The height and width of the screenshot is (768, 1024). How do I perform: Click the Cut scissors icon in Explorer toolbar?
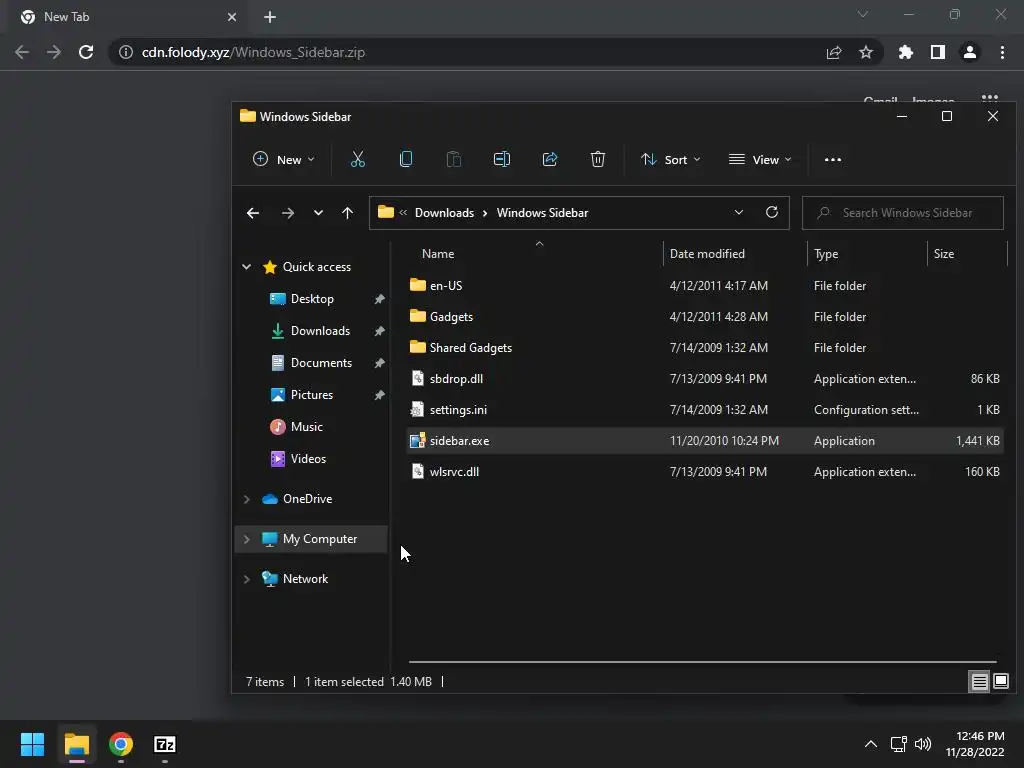click(x=358, y=159)
